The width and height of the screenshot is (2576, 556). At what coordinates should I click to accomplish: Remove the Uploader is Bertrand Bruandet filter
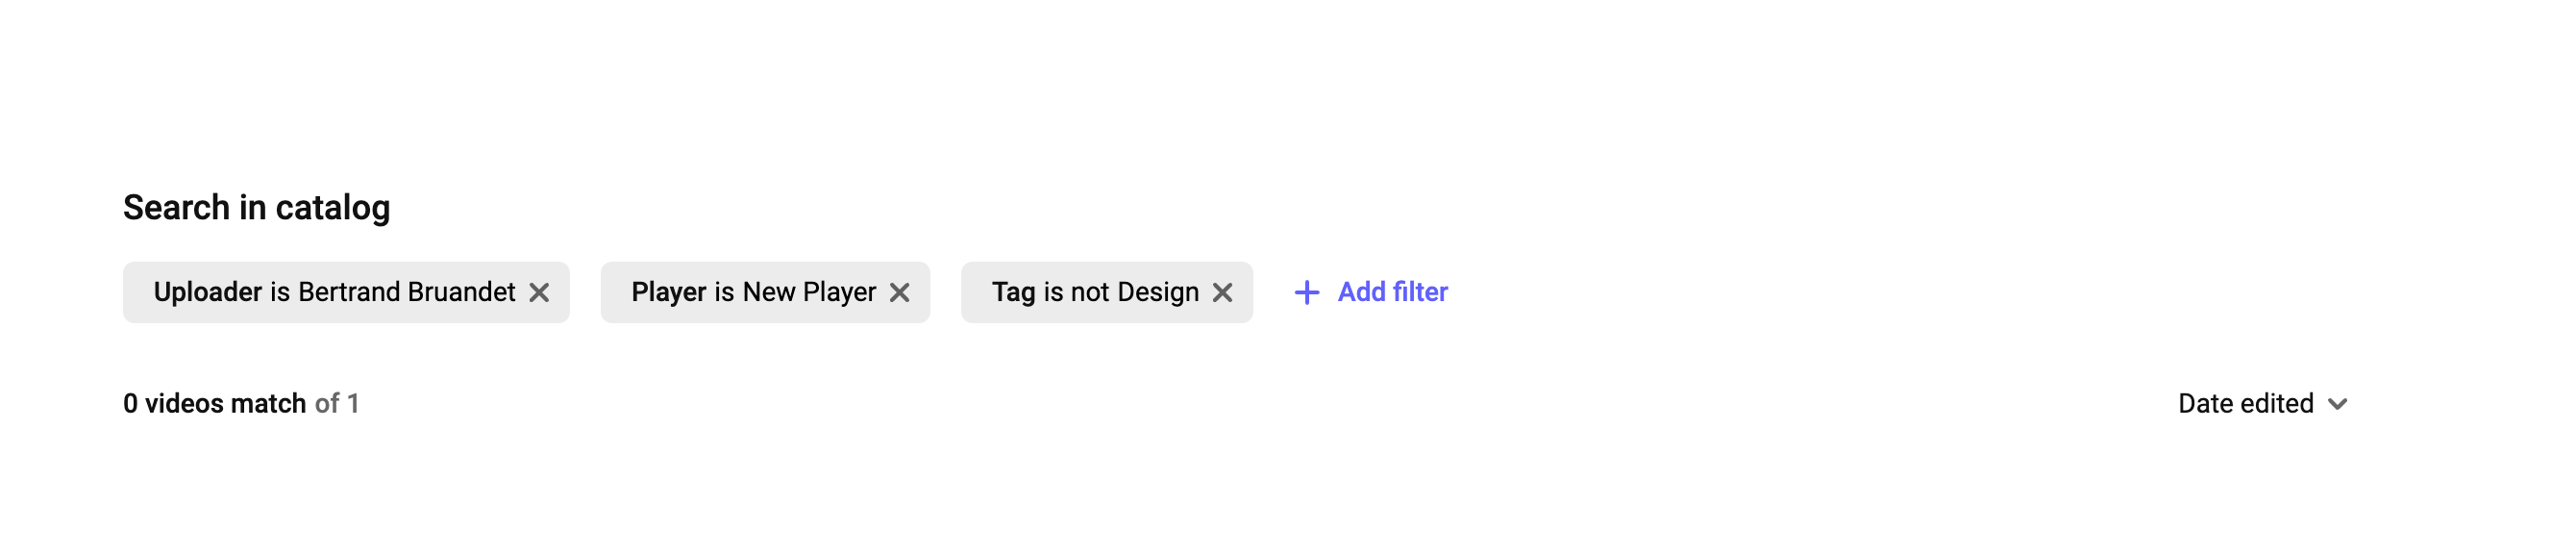[539, 293]
